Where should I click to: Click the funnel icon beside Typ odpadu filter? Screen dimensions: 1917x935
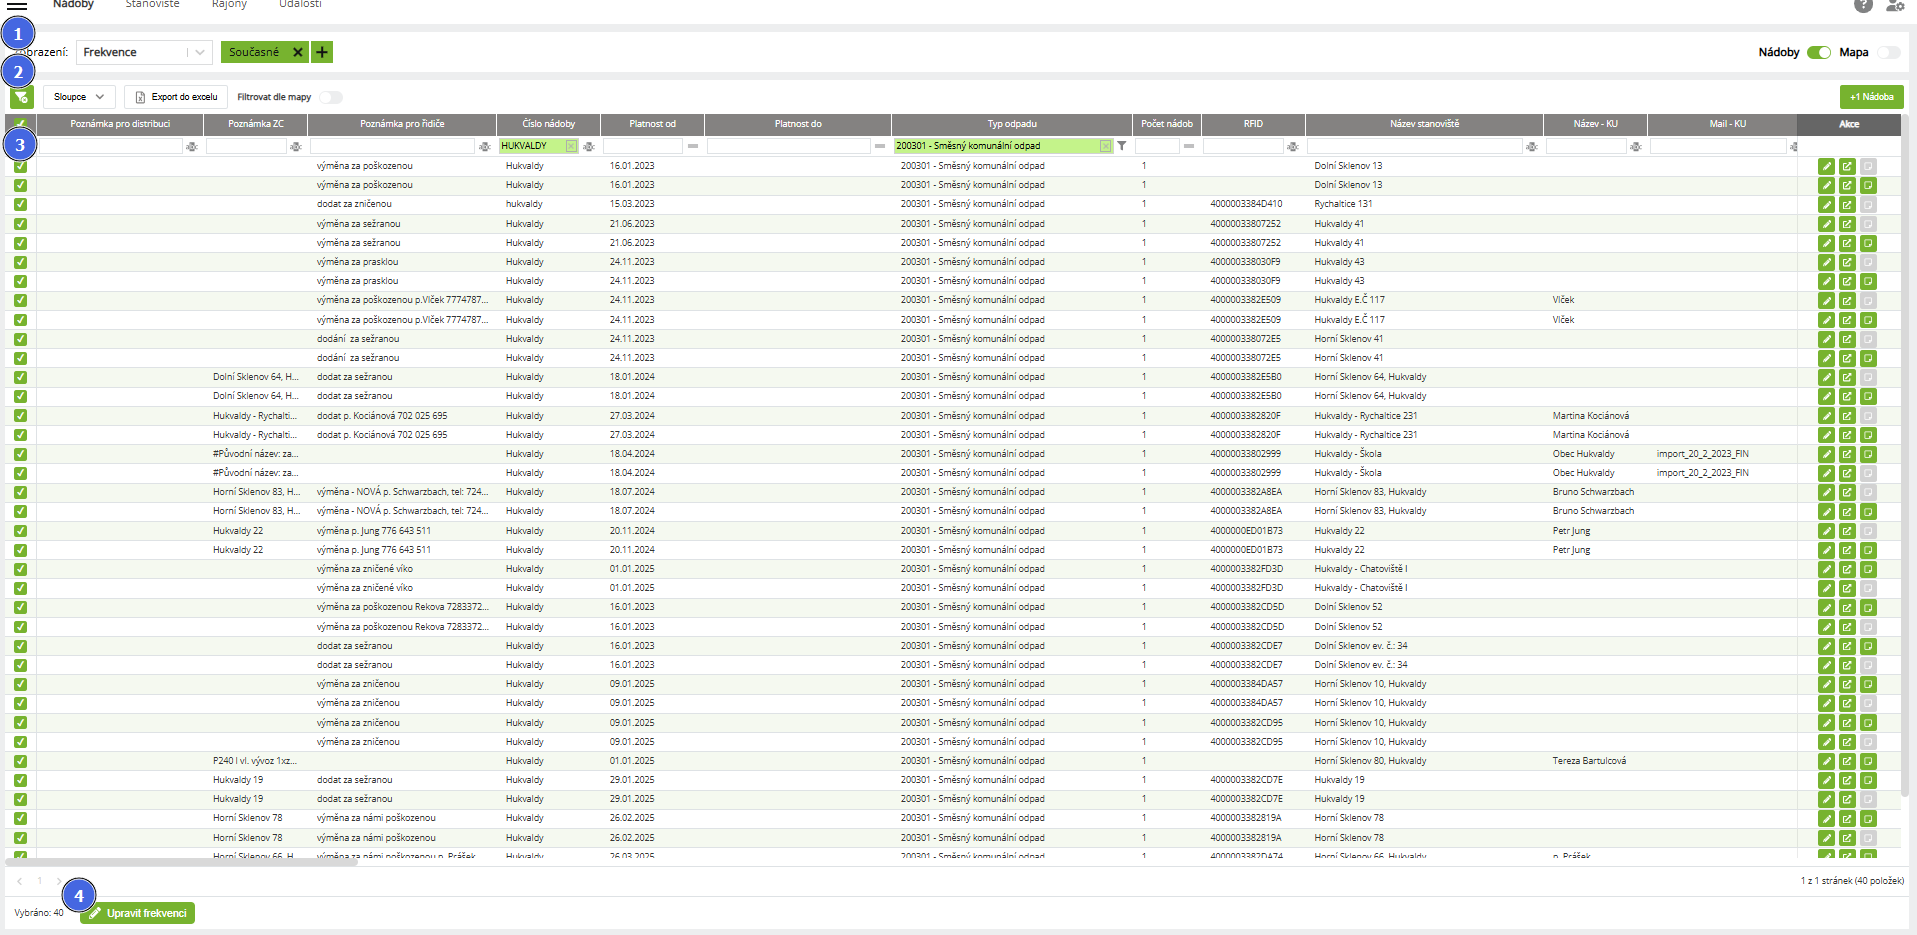pyautogui.click(x=1122, y=146)
